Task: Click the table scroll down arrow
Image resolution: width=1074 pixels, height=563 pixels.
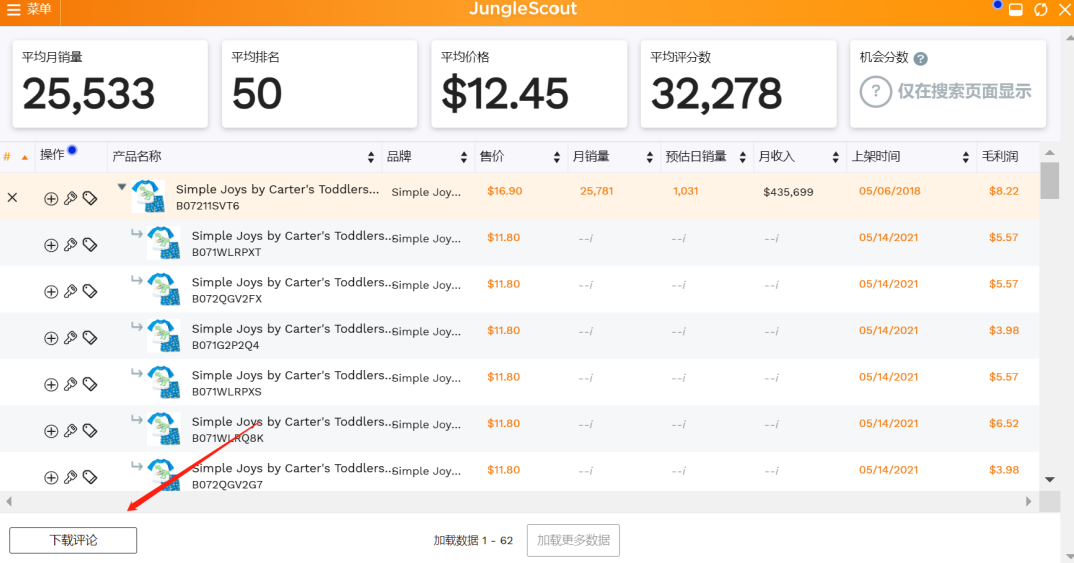Action: [1049, 480]
